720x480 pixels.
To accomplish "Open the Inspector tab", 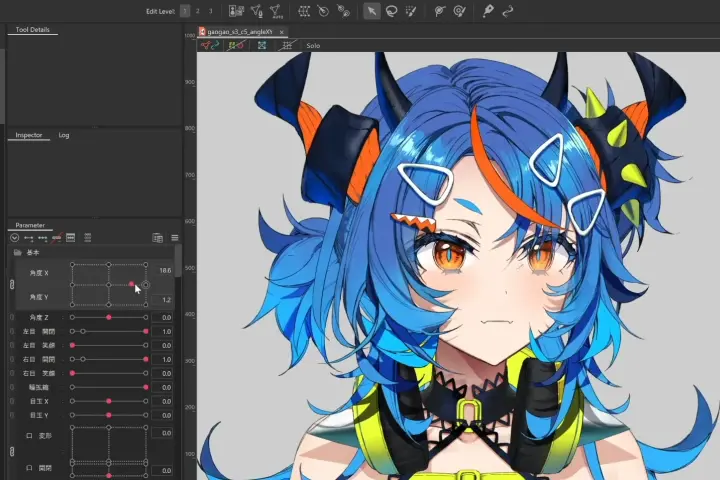I will click(29, 135).
